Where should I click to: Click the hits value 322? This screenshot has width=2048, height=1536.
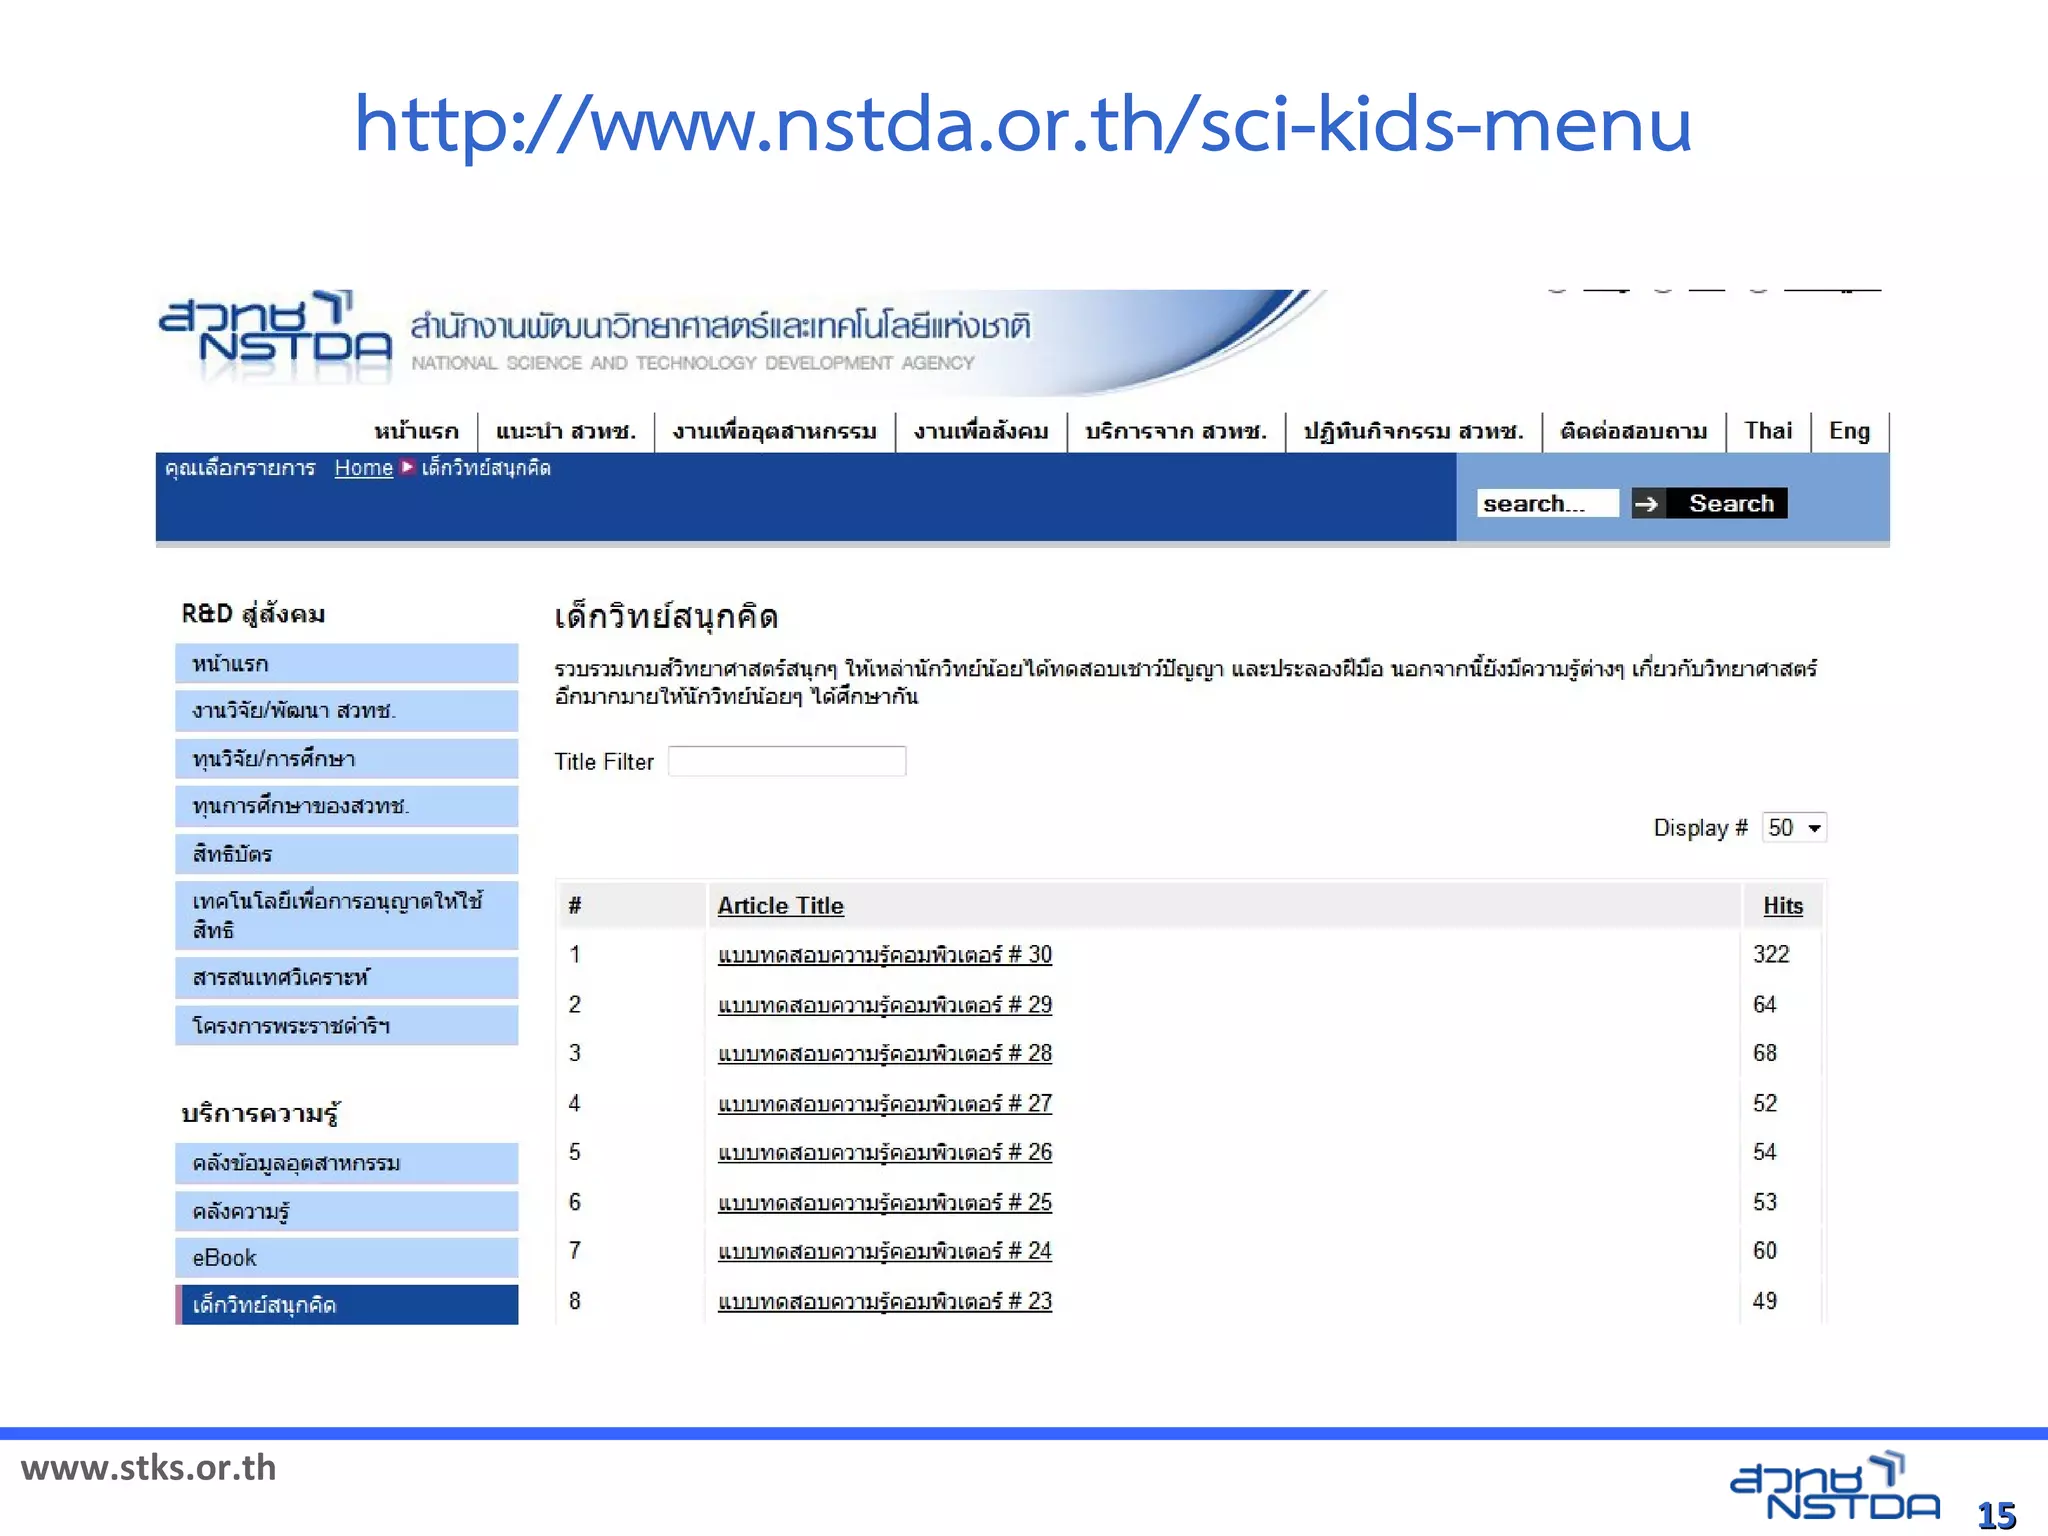click(1771, 954)
